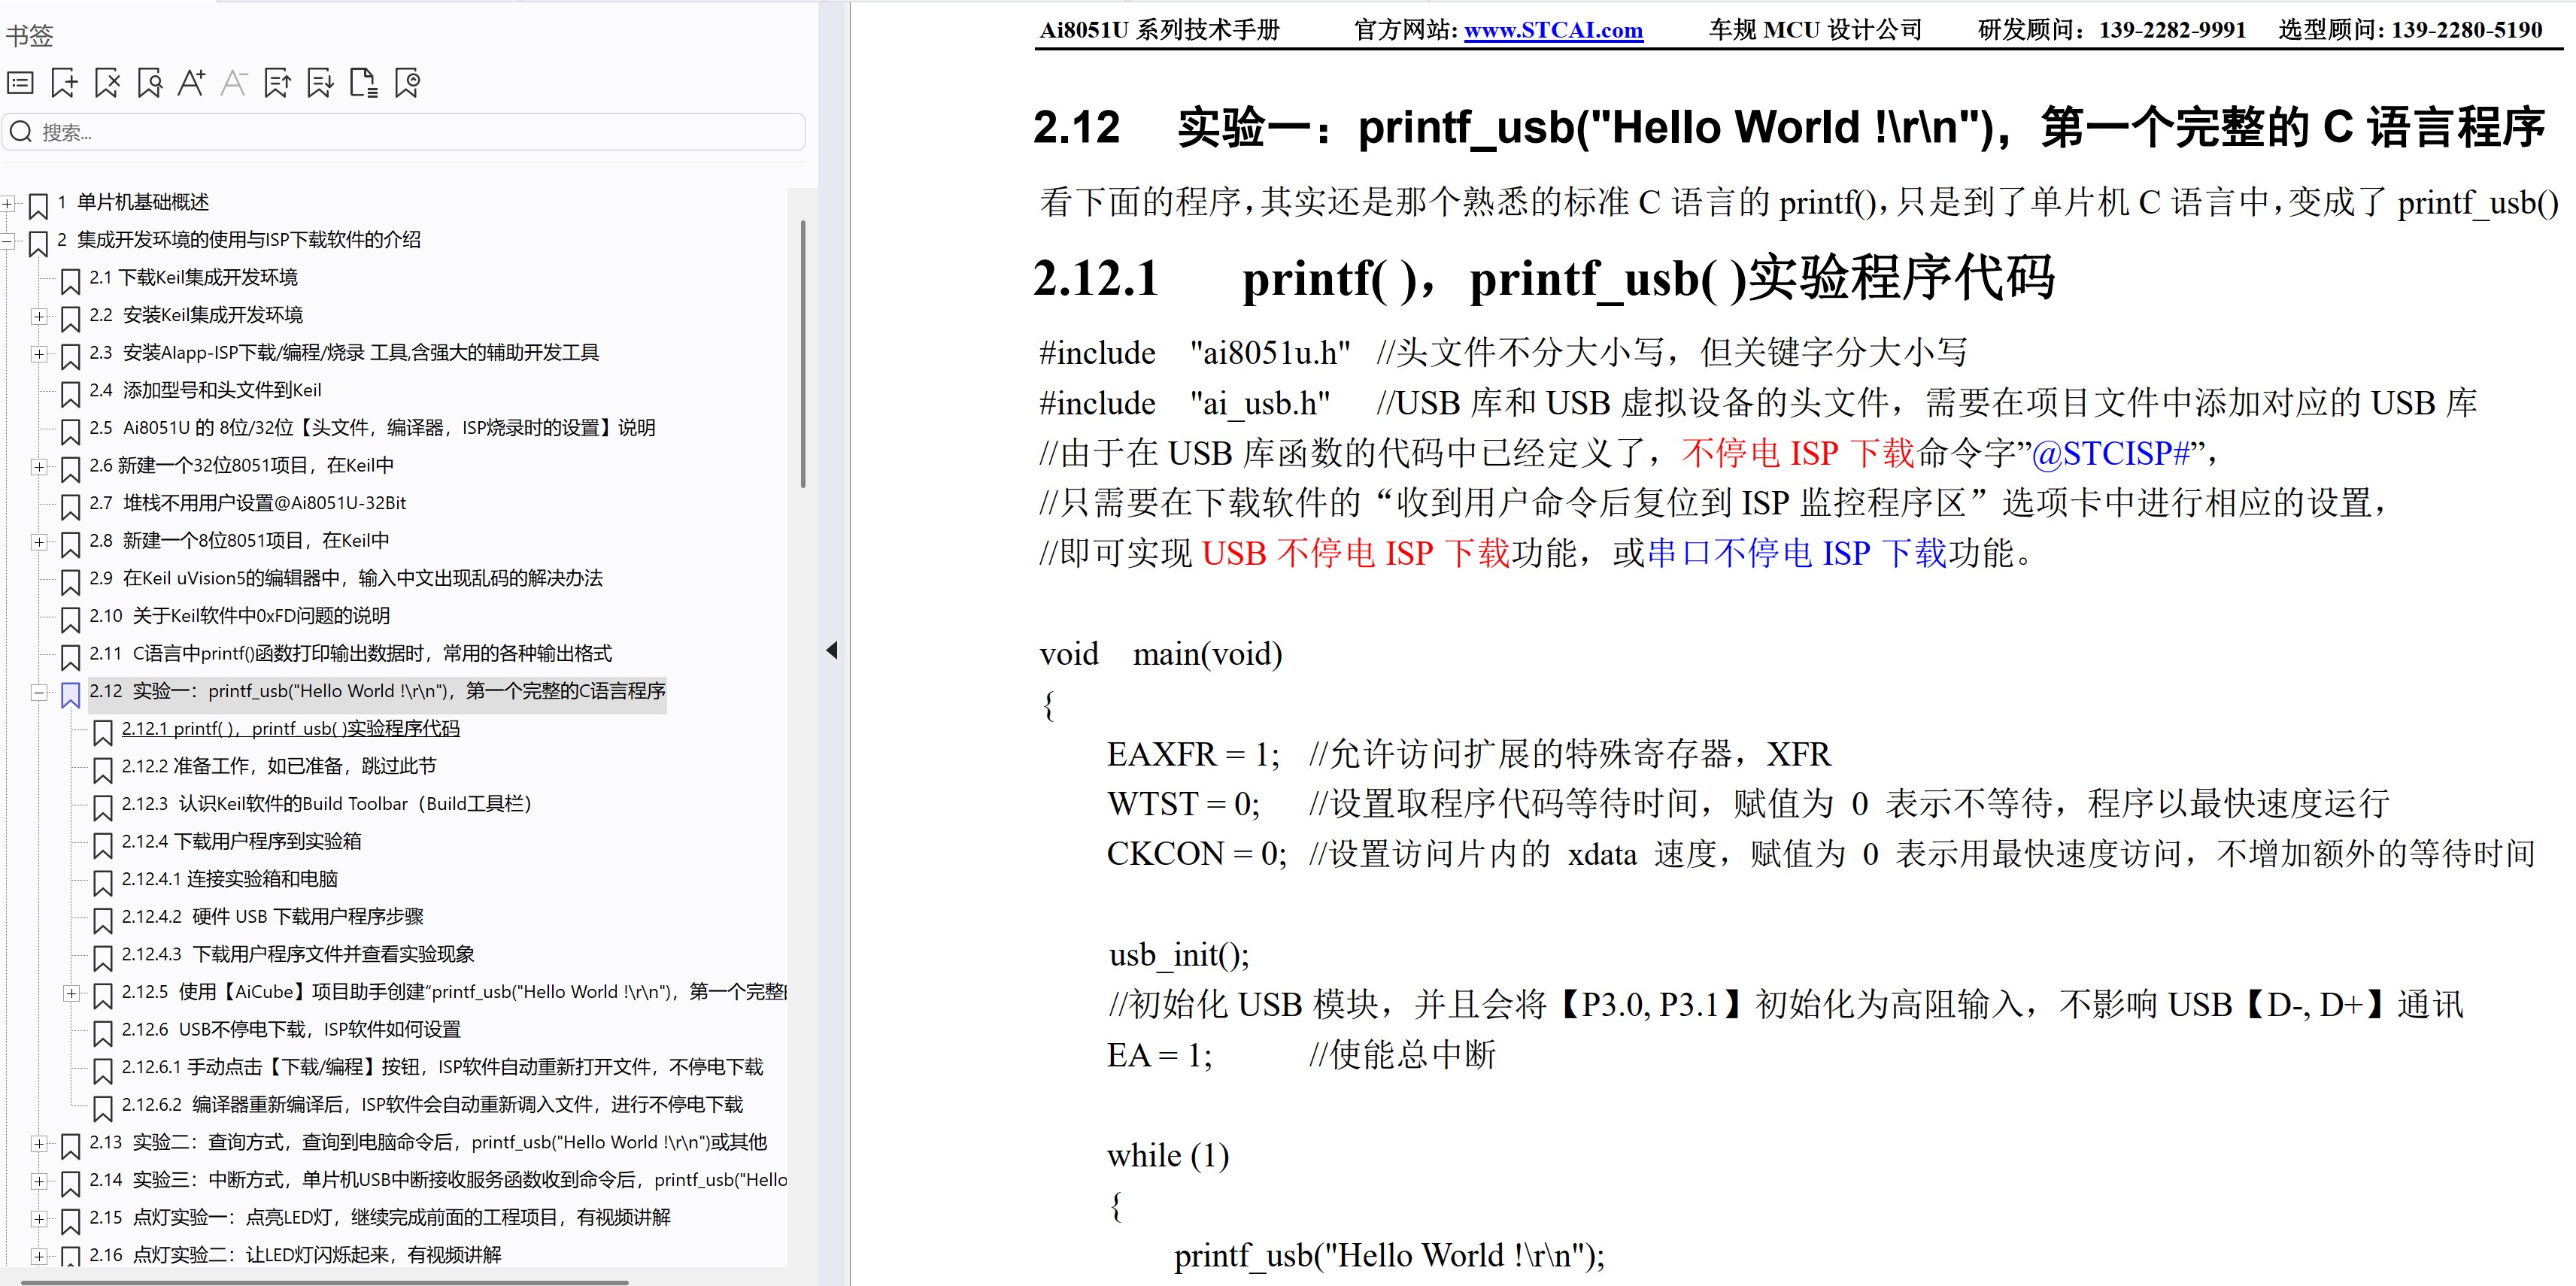Open bookmark 2.12.2 准备工作
Screen dimensions: 2576x1286
[278, 766]
